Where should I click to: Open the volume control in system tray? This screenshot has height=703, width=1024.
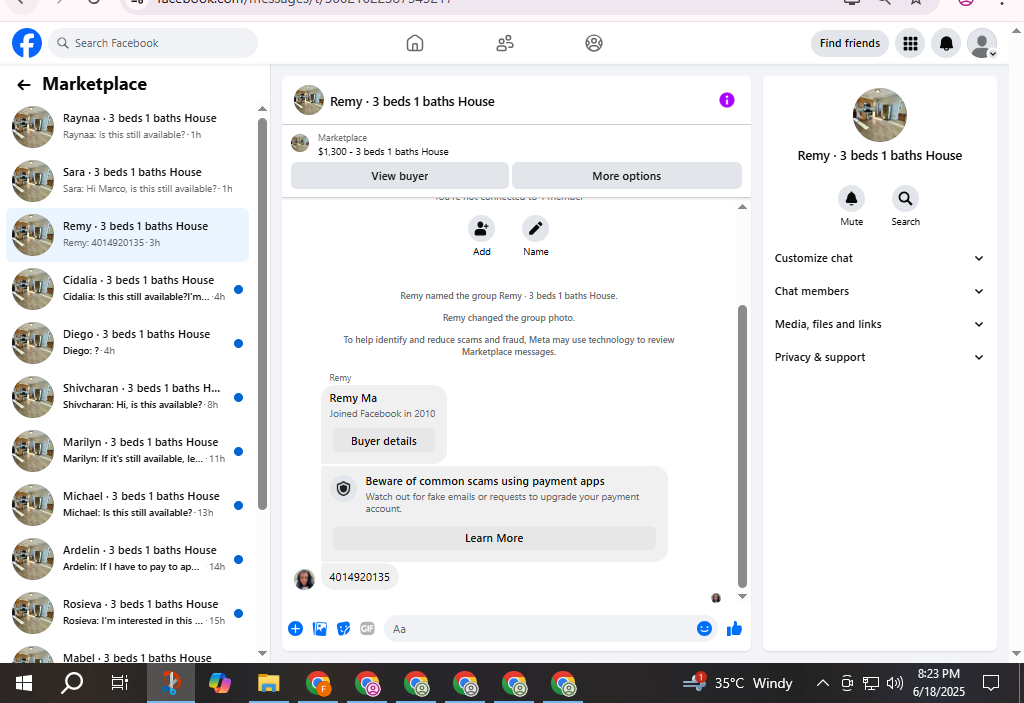click(x=895, y=683)
